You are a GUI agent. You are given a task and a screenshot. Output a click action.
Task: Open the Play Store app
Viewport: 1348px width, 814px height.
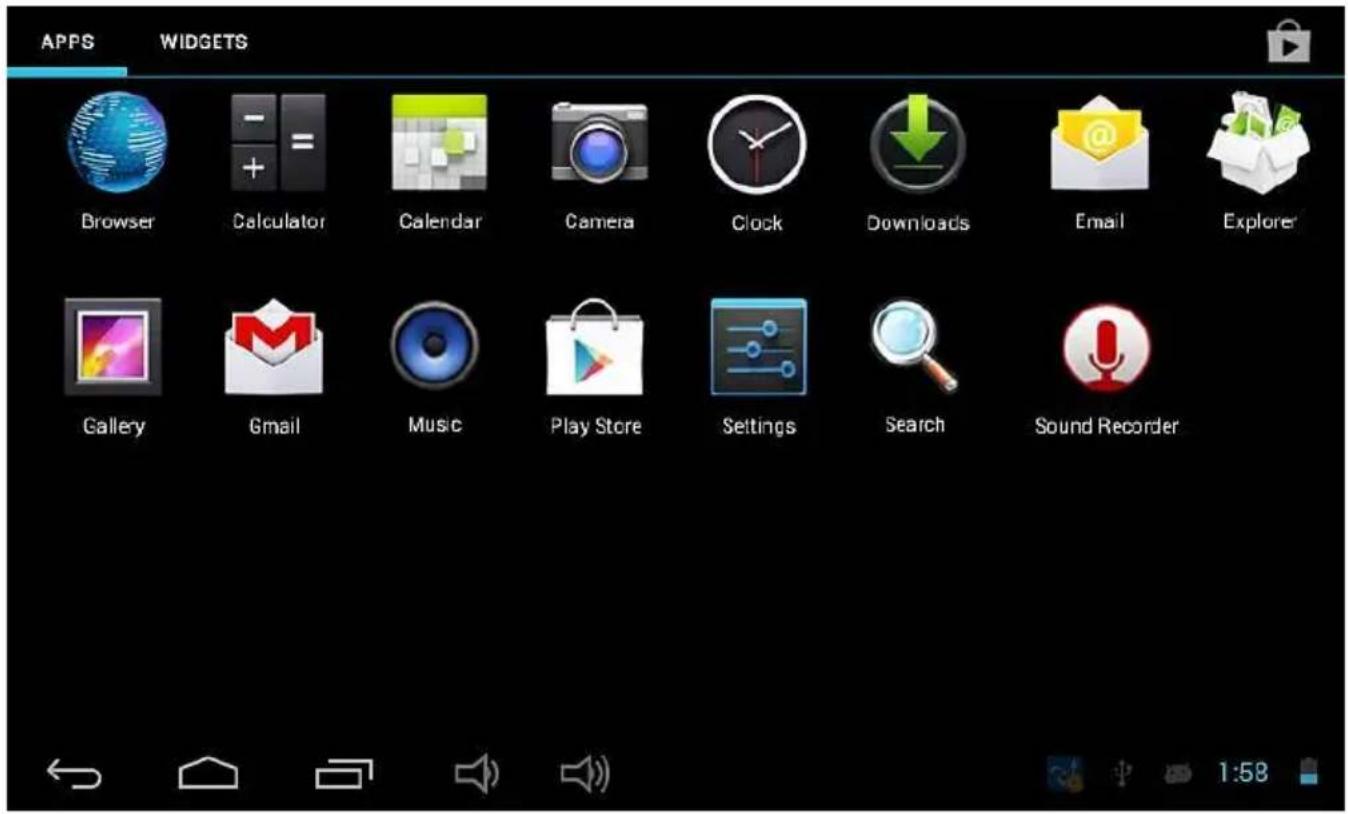tap(595, 348)
